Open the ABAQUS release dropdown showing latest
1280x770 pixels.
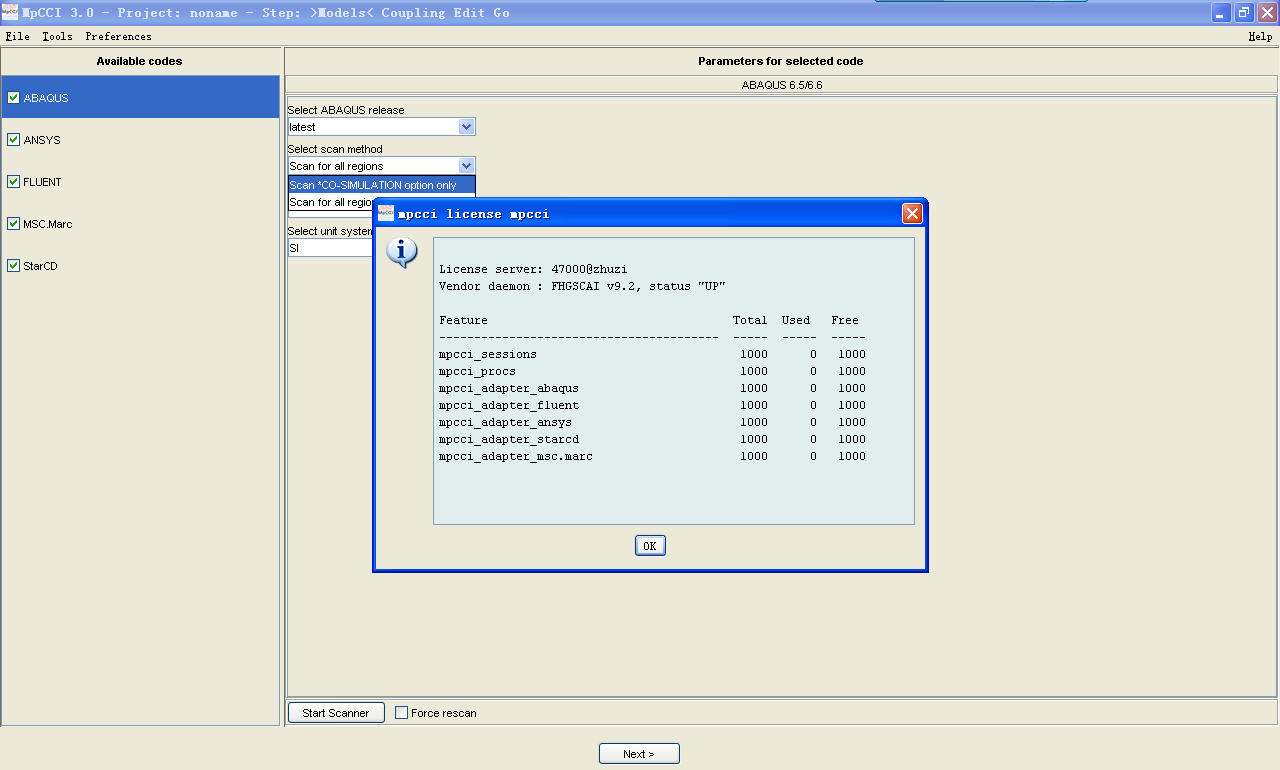[381, 127]
